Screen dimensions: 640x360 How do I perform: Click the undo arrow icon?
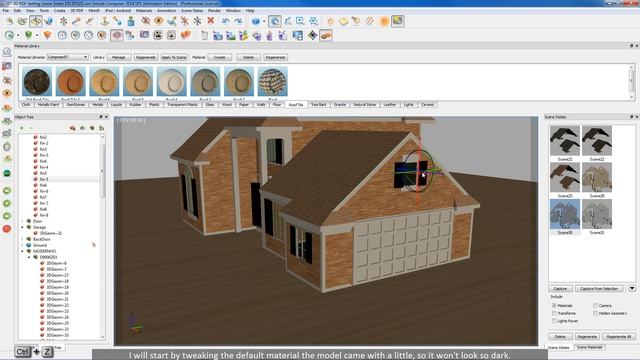tap(225, 21)
